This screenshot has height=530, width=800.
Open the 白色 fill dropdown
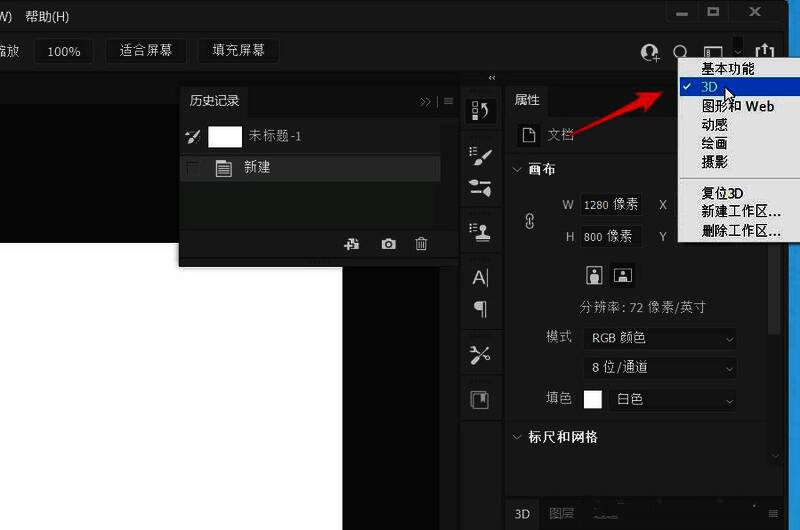pos(673,399)
